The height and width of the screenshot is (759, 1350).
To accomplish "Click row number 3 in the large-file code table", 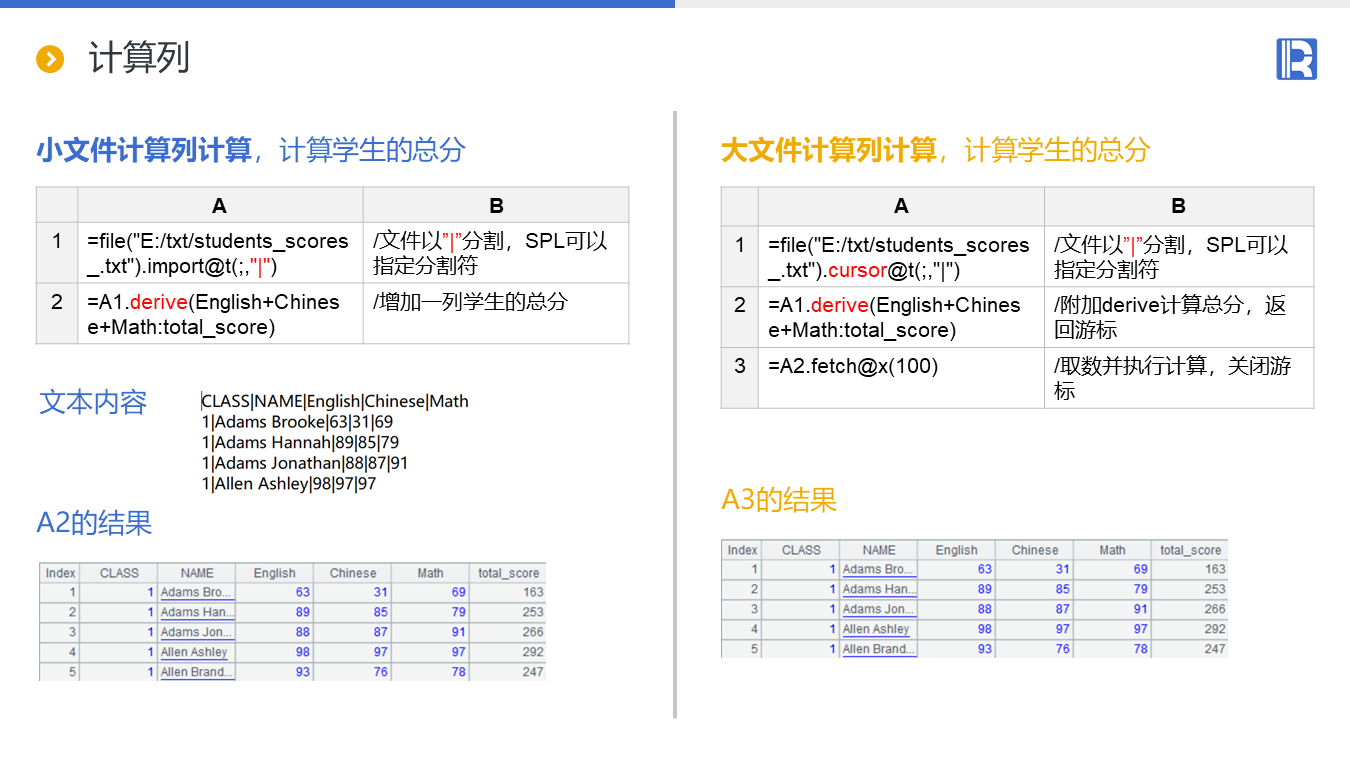I will 739,366.
